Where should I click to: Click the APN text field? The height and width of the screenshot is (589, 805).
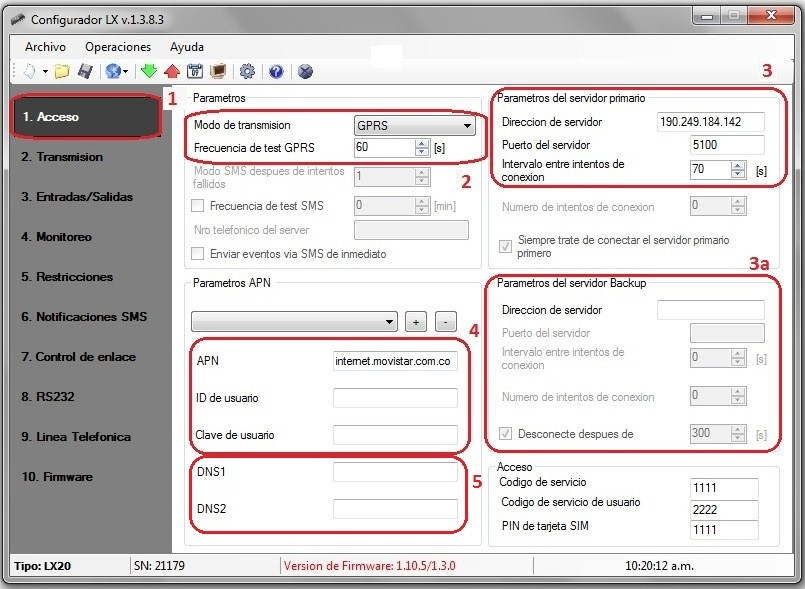pyautogui.click(x=395, y=361)
